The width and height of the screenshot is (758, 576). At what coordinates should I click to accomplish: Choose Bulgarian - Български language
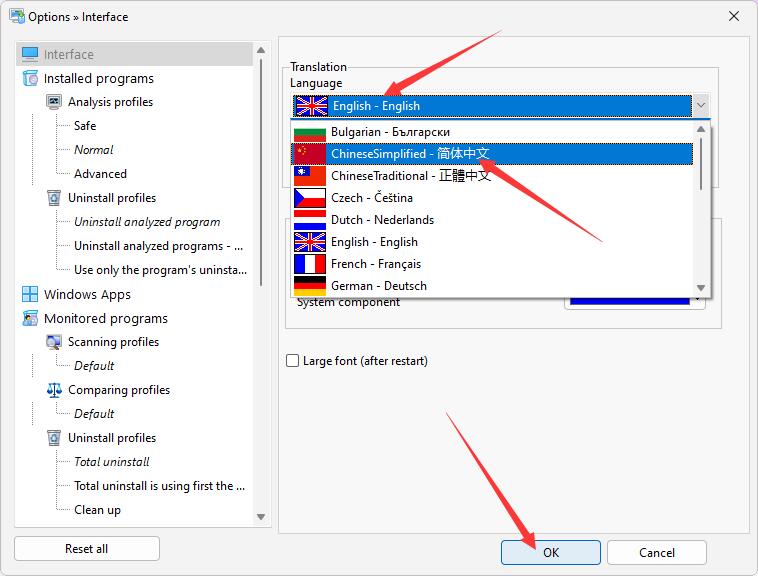[492, 132]
